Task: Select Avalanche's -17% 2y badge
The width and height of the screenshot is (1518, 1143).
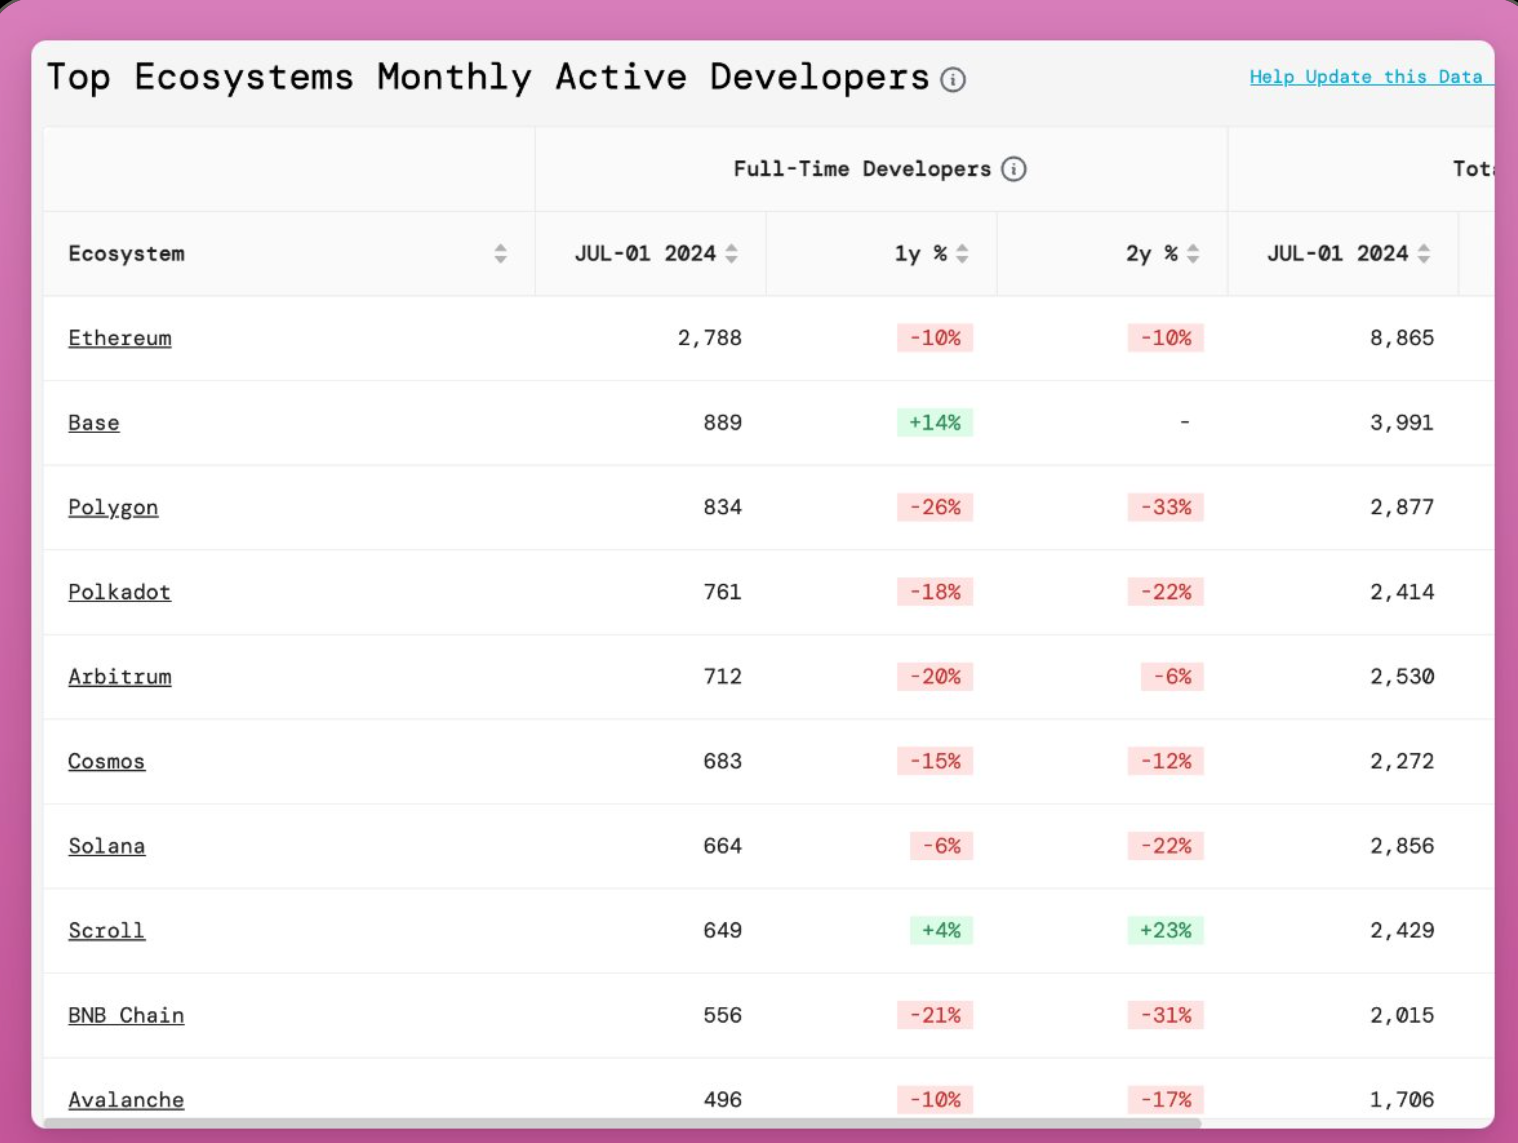Action: click(1166, 1100)
